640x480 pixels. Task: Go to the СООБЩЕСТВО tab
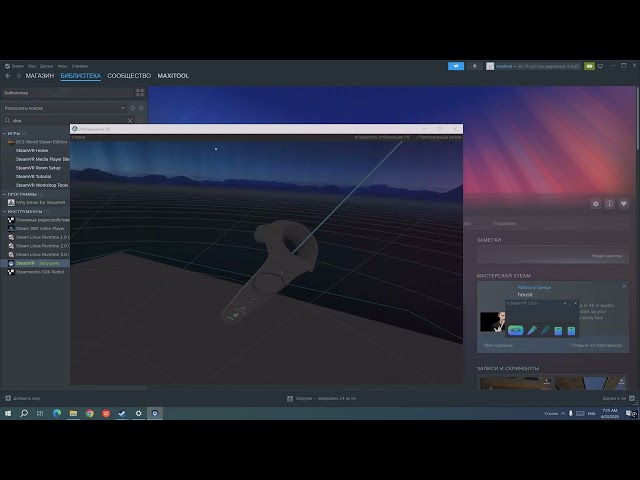click(x=129, y=76)
